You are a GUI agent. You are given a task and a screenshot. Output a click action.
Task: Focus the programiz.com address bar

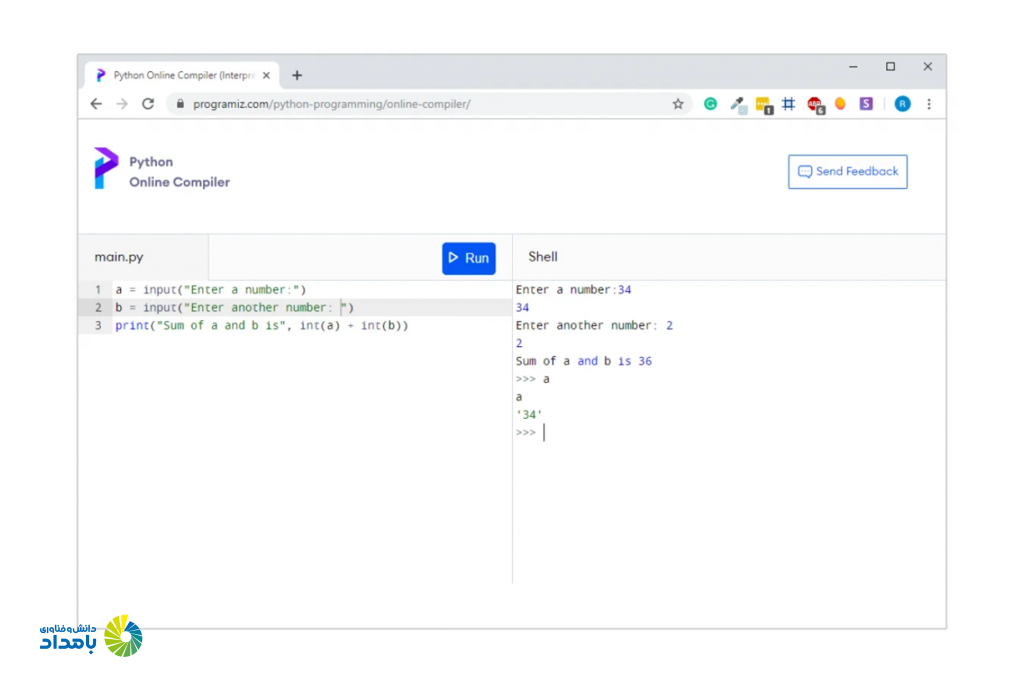(x=431, y=104)
